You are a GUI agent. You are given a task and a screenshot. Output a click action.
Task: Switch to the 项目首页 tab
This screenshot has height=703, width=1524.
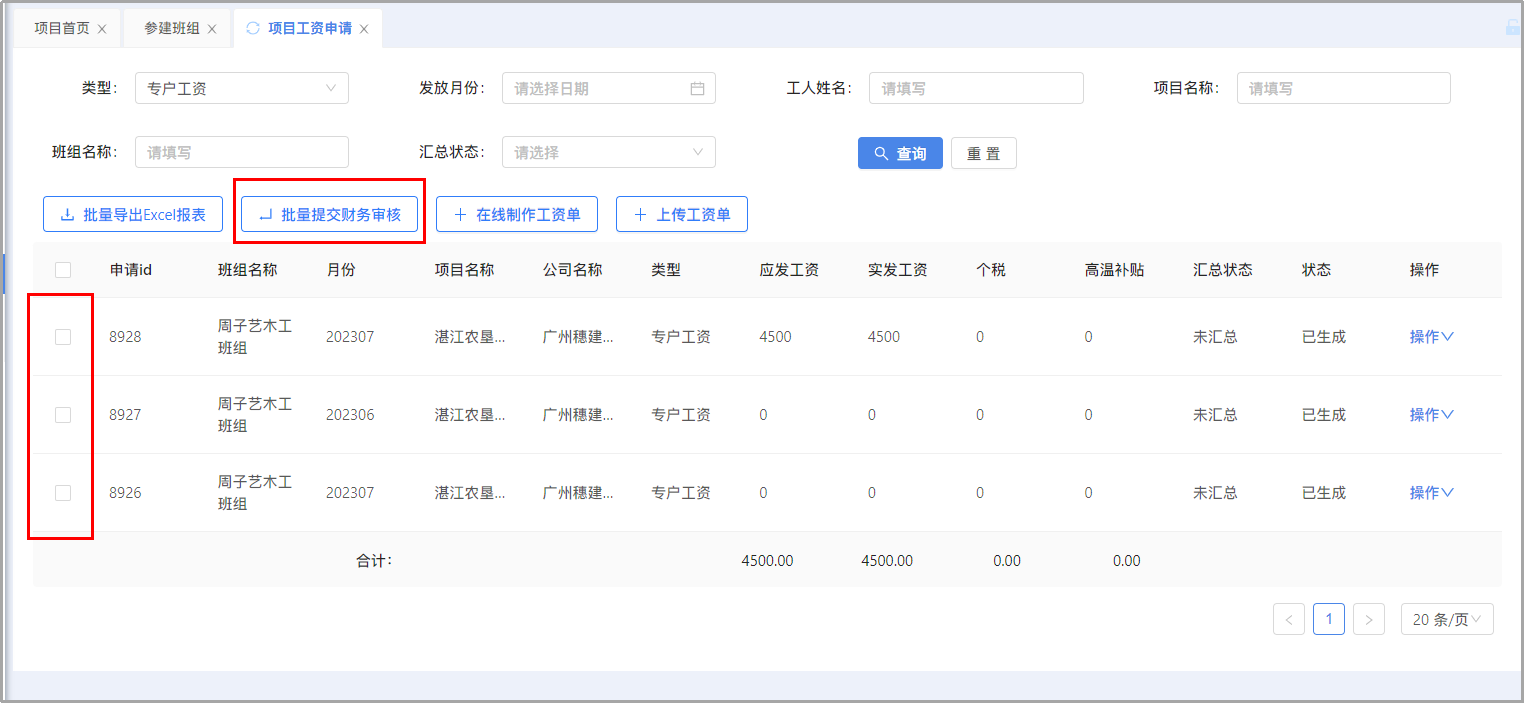[61, 28]
